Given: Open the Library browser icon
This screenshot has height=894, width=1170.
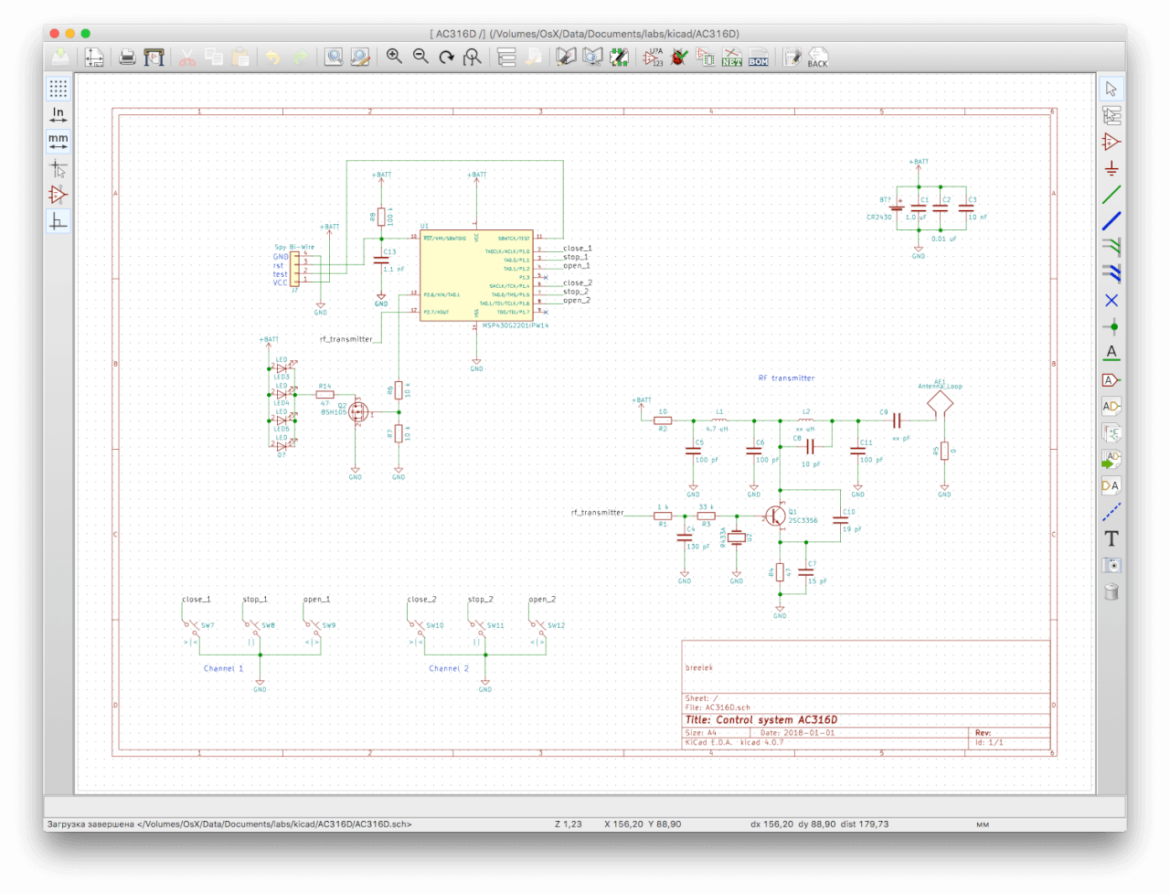Looking at the screenshot, I should pyautogui.click(x=592, y=57).
